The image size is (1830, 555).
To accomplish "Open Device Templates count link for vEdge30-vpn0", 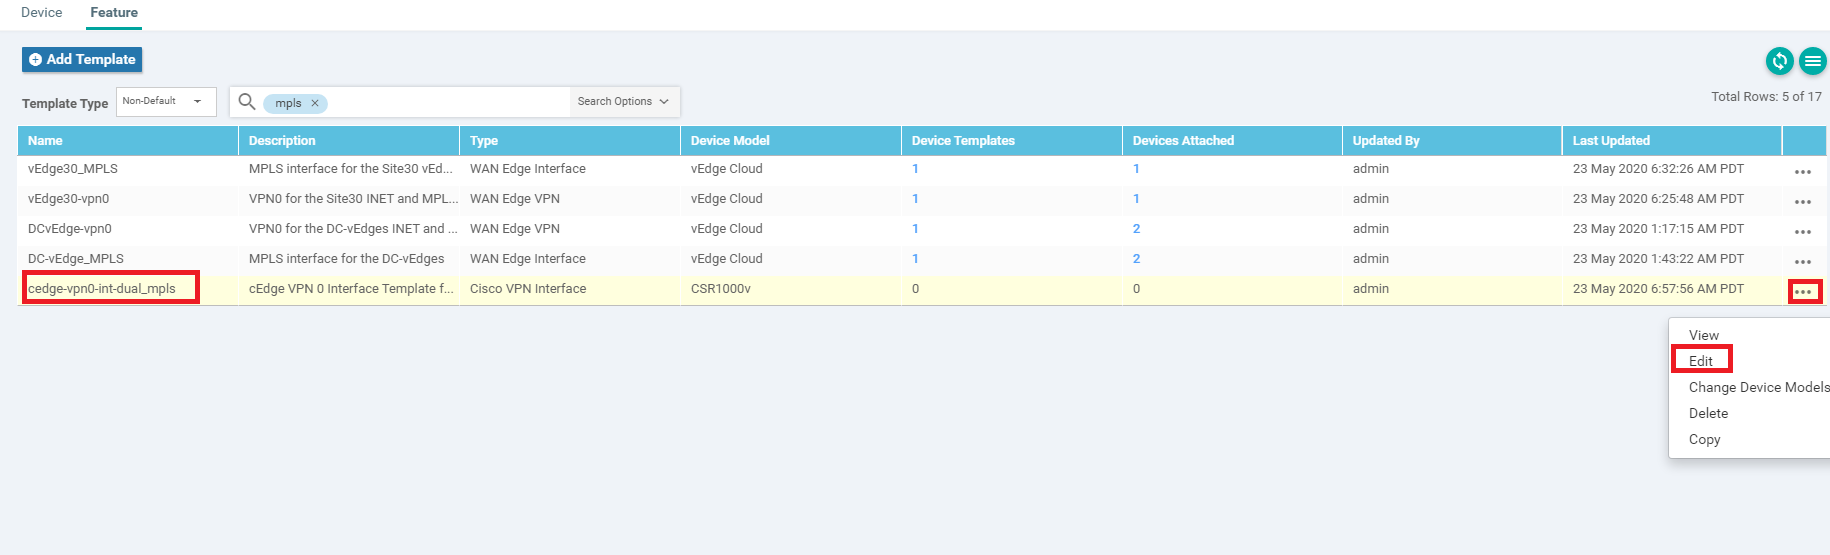I will [x=915, y=199].
